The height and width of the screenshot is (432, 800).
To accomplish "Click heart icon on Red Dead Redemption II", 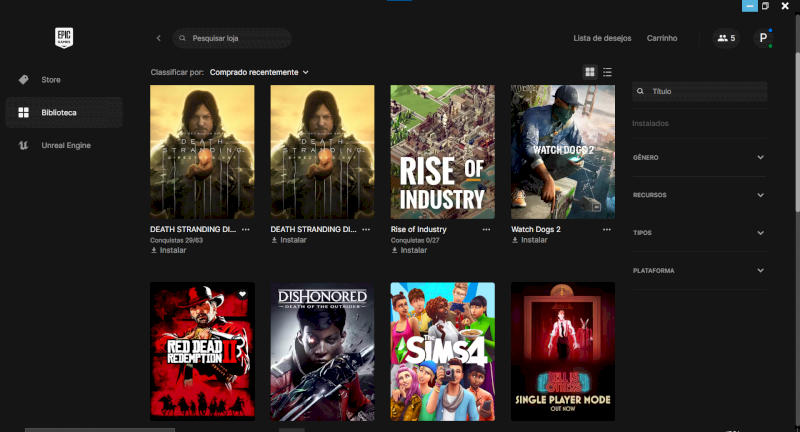I will point(242,294).
